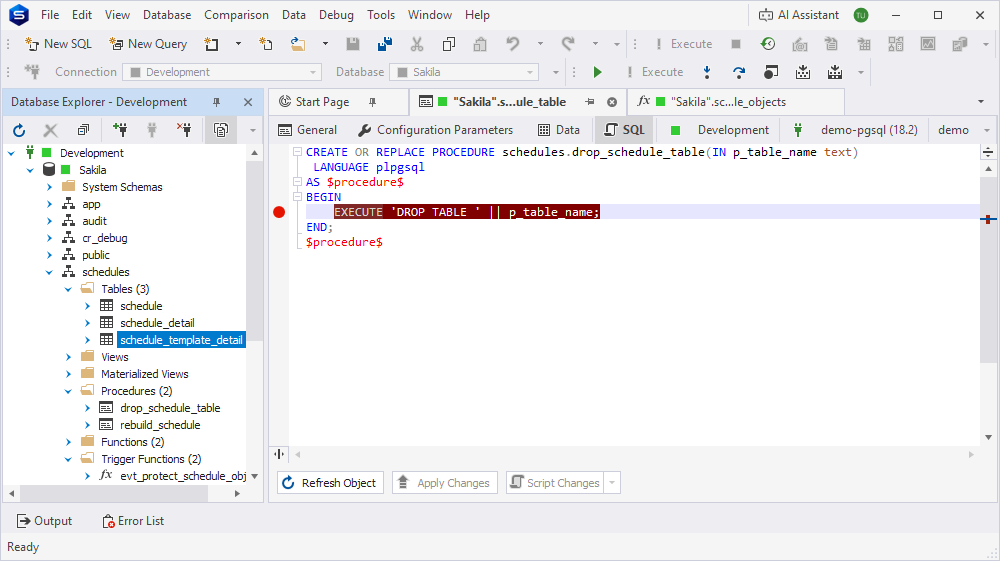Click the New Query toolbar button
The height and width of the screenshot is (561, 1000).
pos(148,44)
